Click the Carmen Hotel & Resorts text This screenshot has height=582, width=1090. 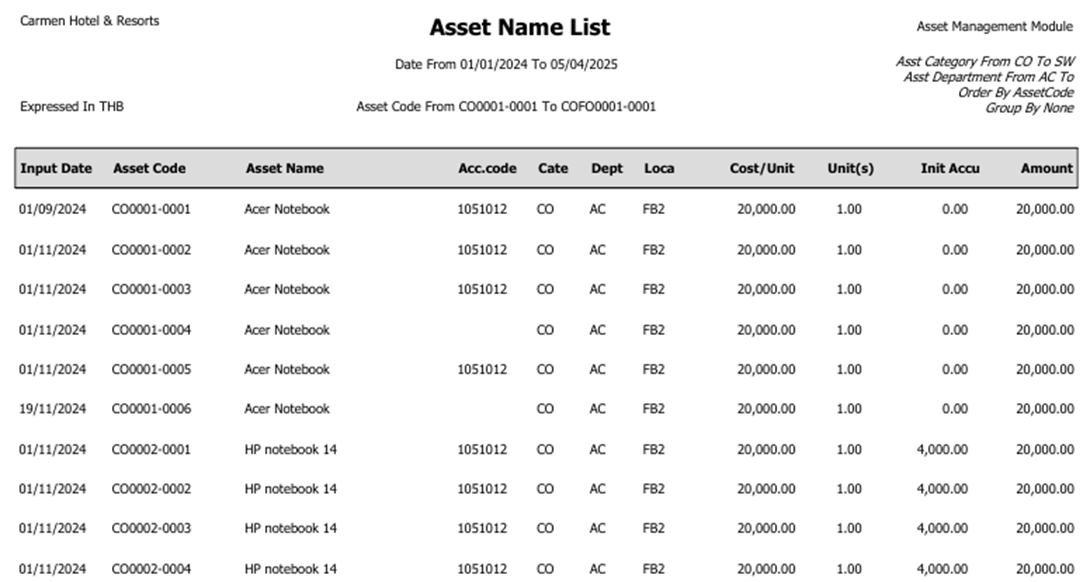(90, 21)
